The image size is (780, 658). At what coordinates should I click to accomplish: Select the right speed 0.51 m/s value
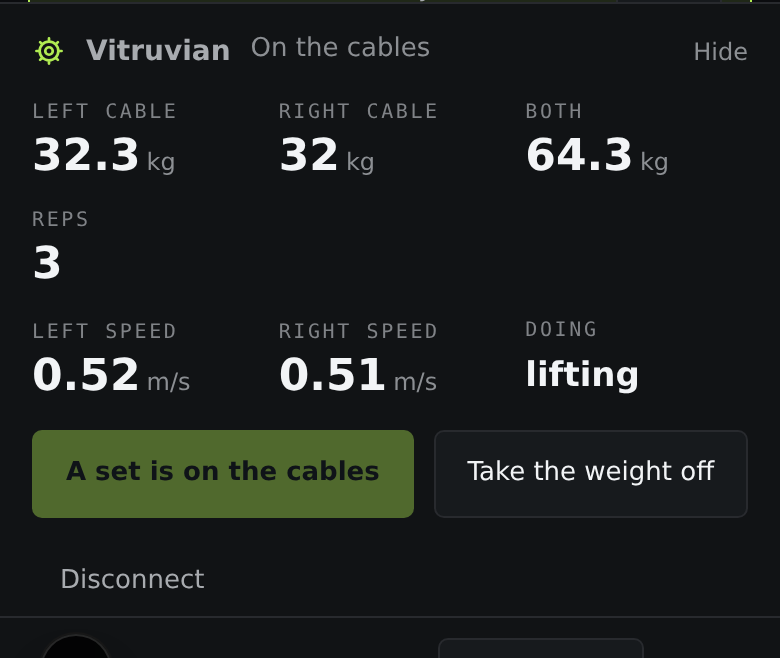[x=358, y=375]
